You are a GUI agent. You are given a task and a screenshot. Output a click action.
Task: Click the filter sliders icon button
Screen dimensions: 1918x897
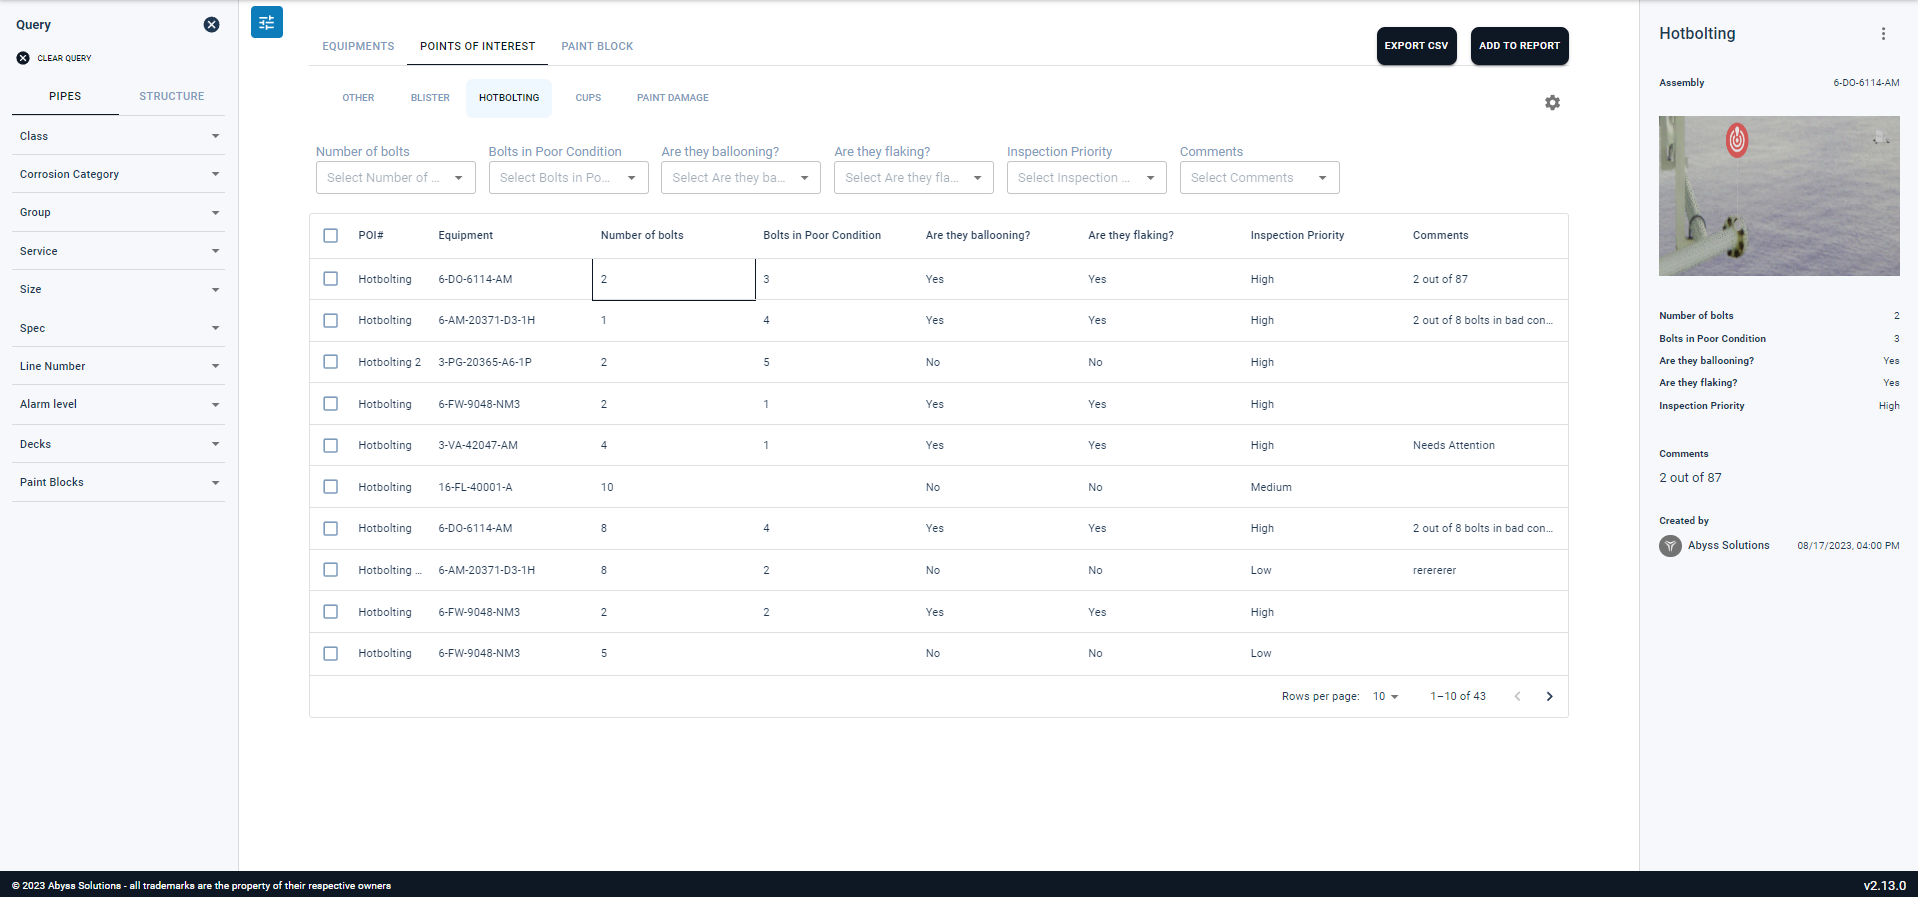tap(266, 22)
